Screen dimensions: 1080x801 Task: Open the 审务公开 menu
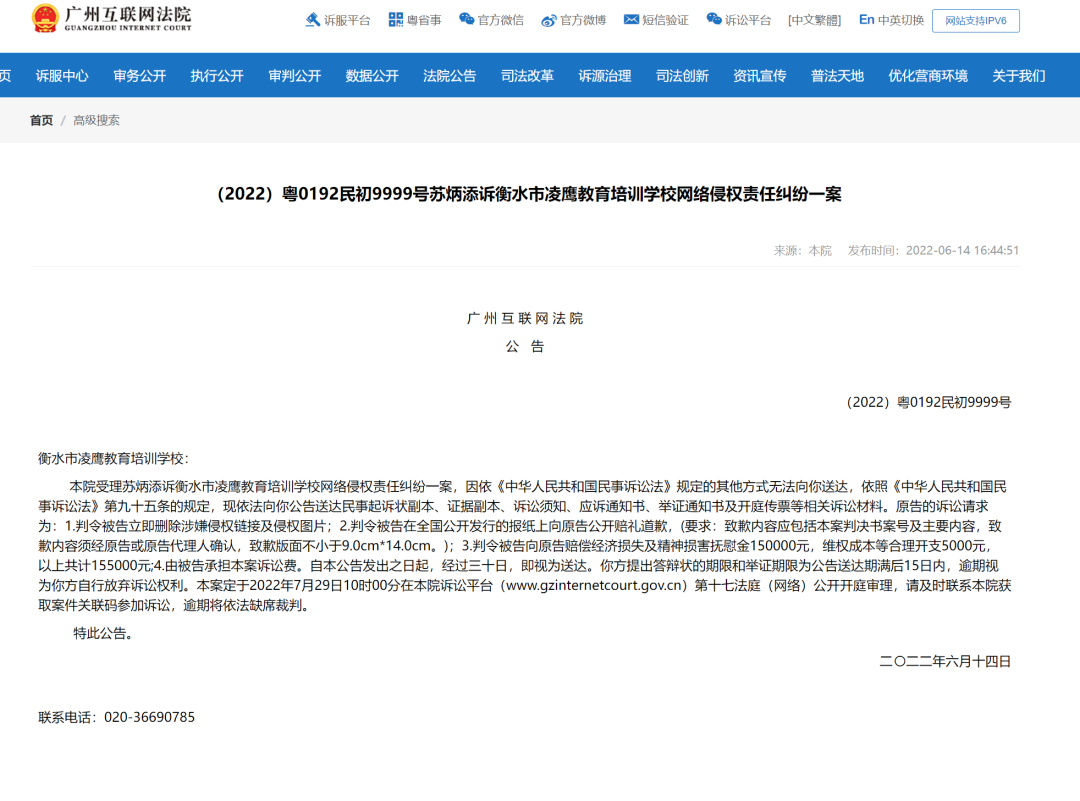(x=140, y=76)
